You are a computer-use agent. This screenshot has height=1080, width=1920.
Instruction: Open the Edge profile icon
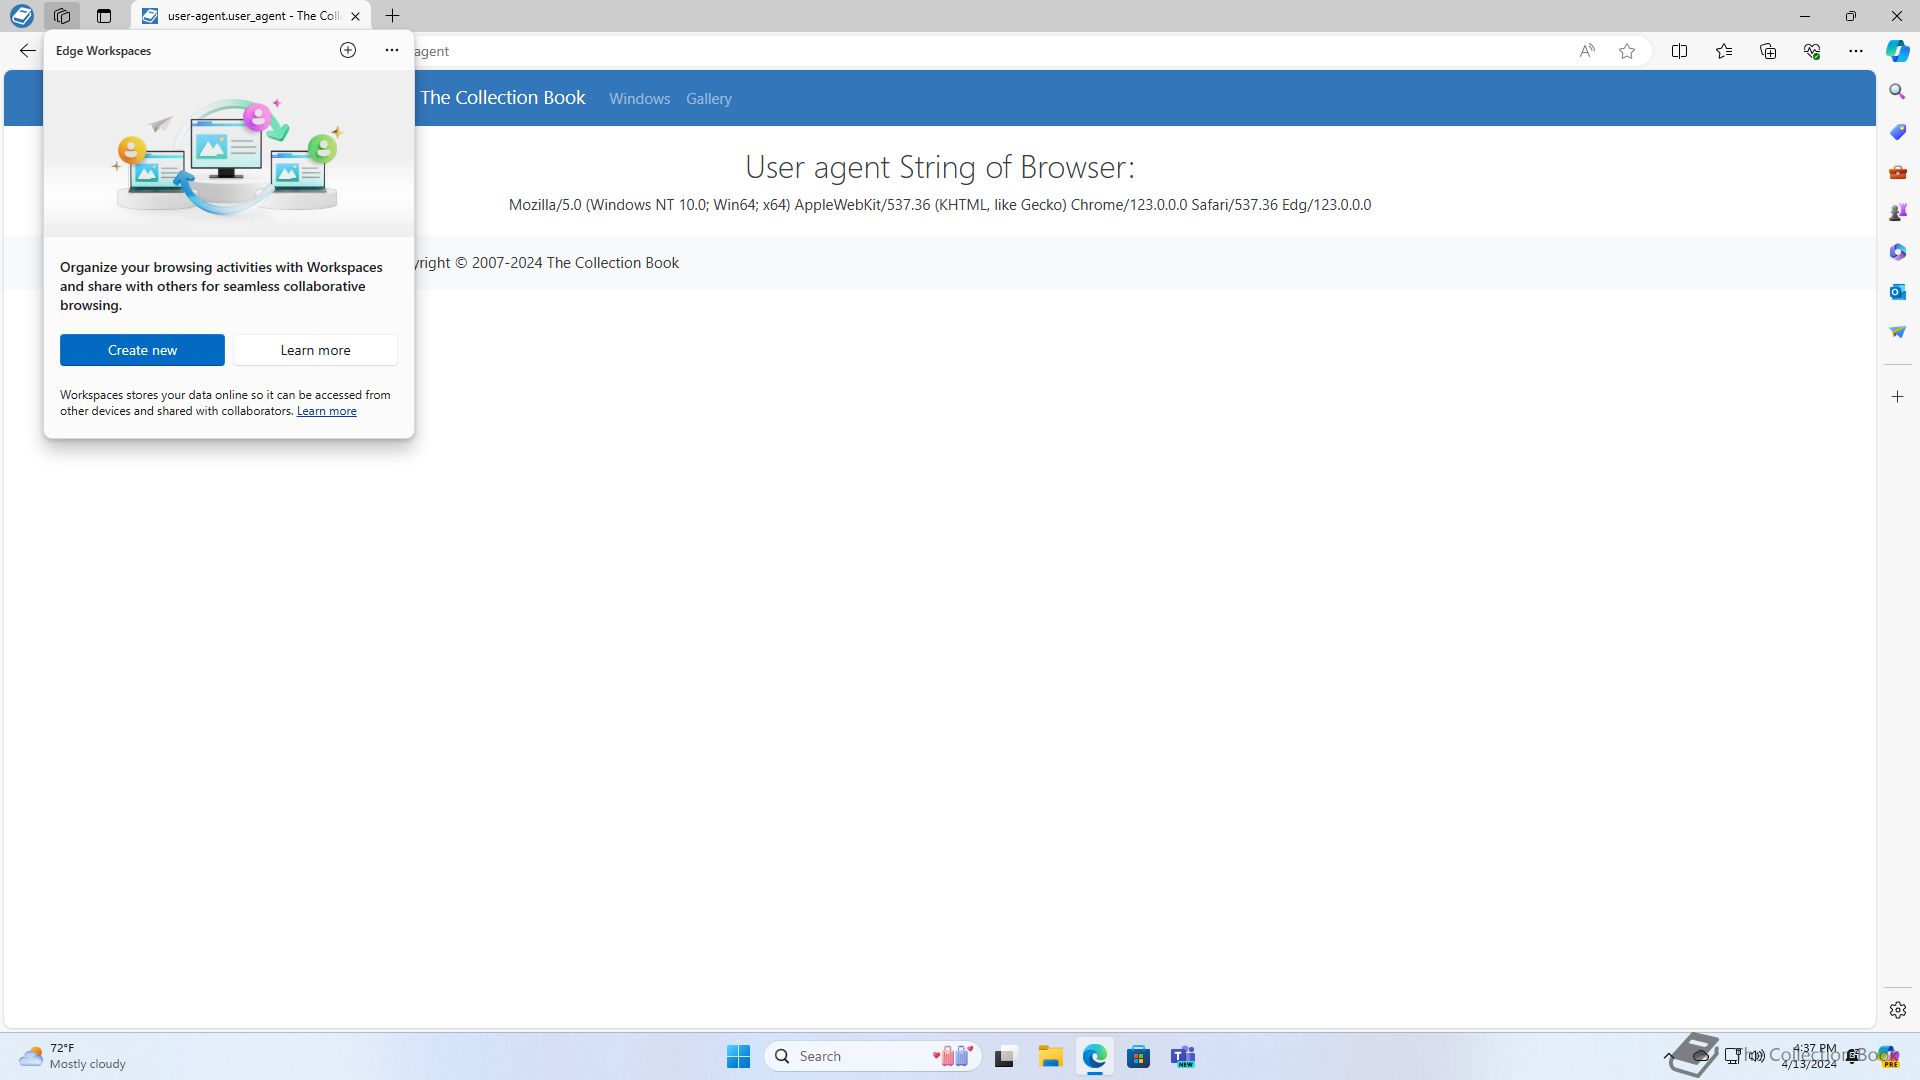click(x=21, y=16)
